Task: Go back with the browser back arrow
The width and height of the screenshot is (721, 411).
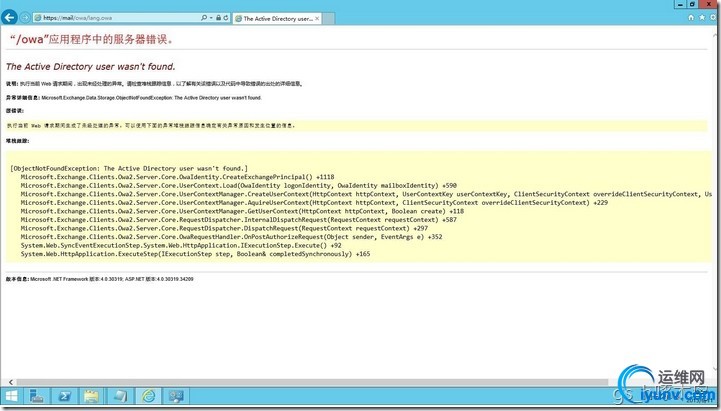Action: 9,17
